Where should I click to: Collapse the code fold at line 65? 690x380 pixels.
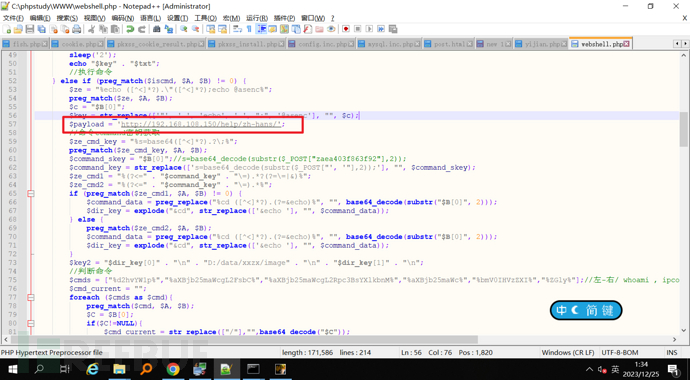(x=30, y=194)
